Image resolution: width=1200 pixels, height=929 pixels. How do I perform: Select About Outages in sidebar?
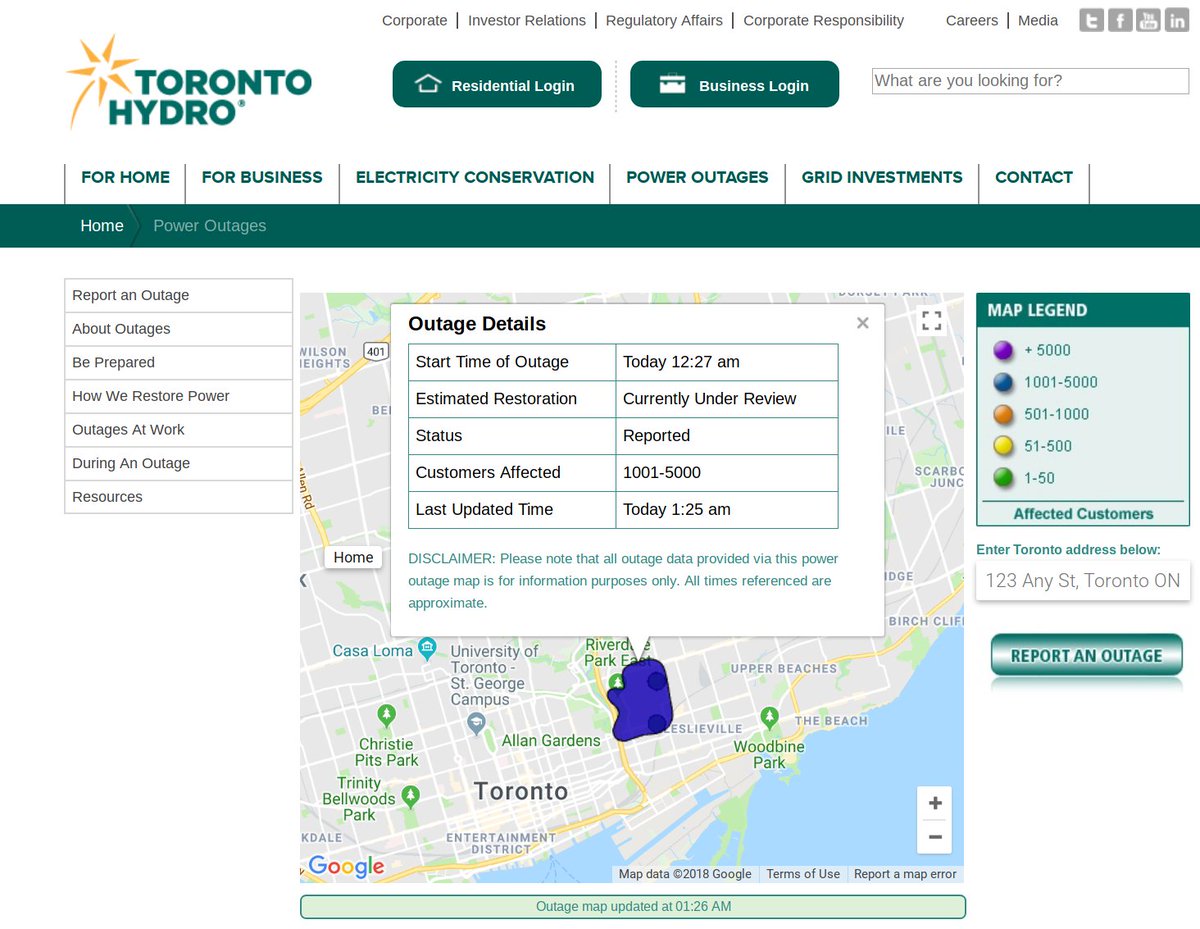[179, 329]
